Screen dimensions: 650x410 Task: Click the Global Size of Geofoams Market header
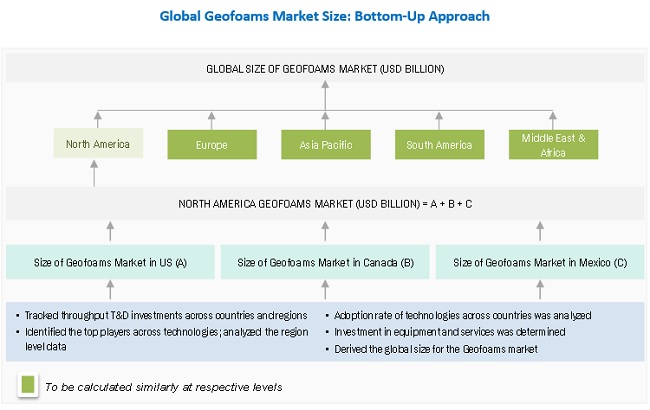tap(325, 69)
